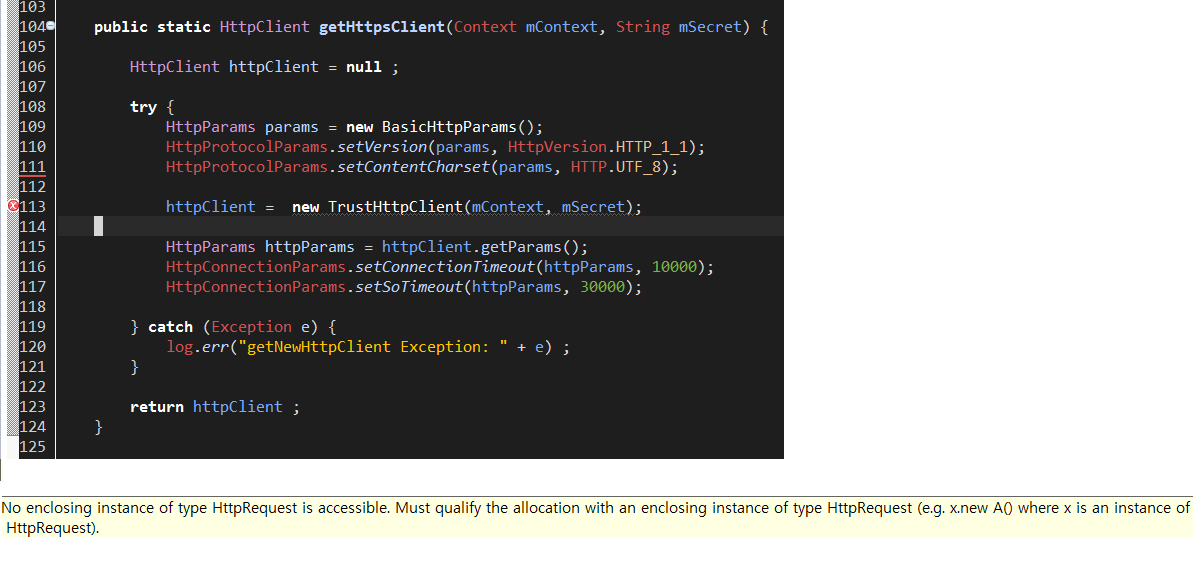Click the "getNewHttpClient Exception: " string literal
Image resolution: width=1194 pixels, height=572 pixels.
pos(372,347)
